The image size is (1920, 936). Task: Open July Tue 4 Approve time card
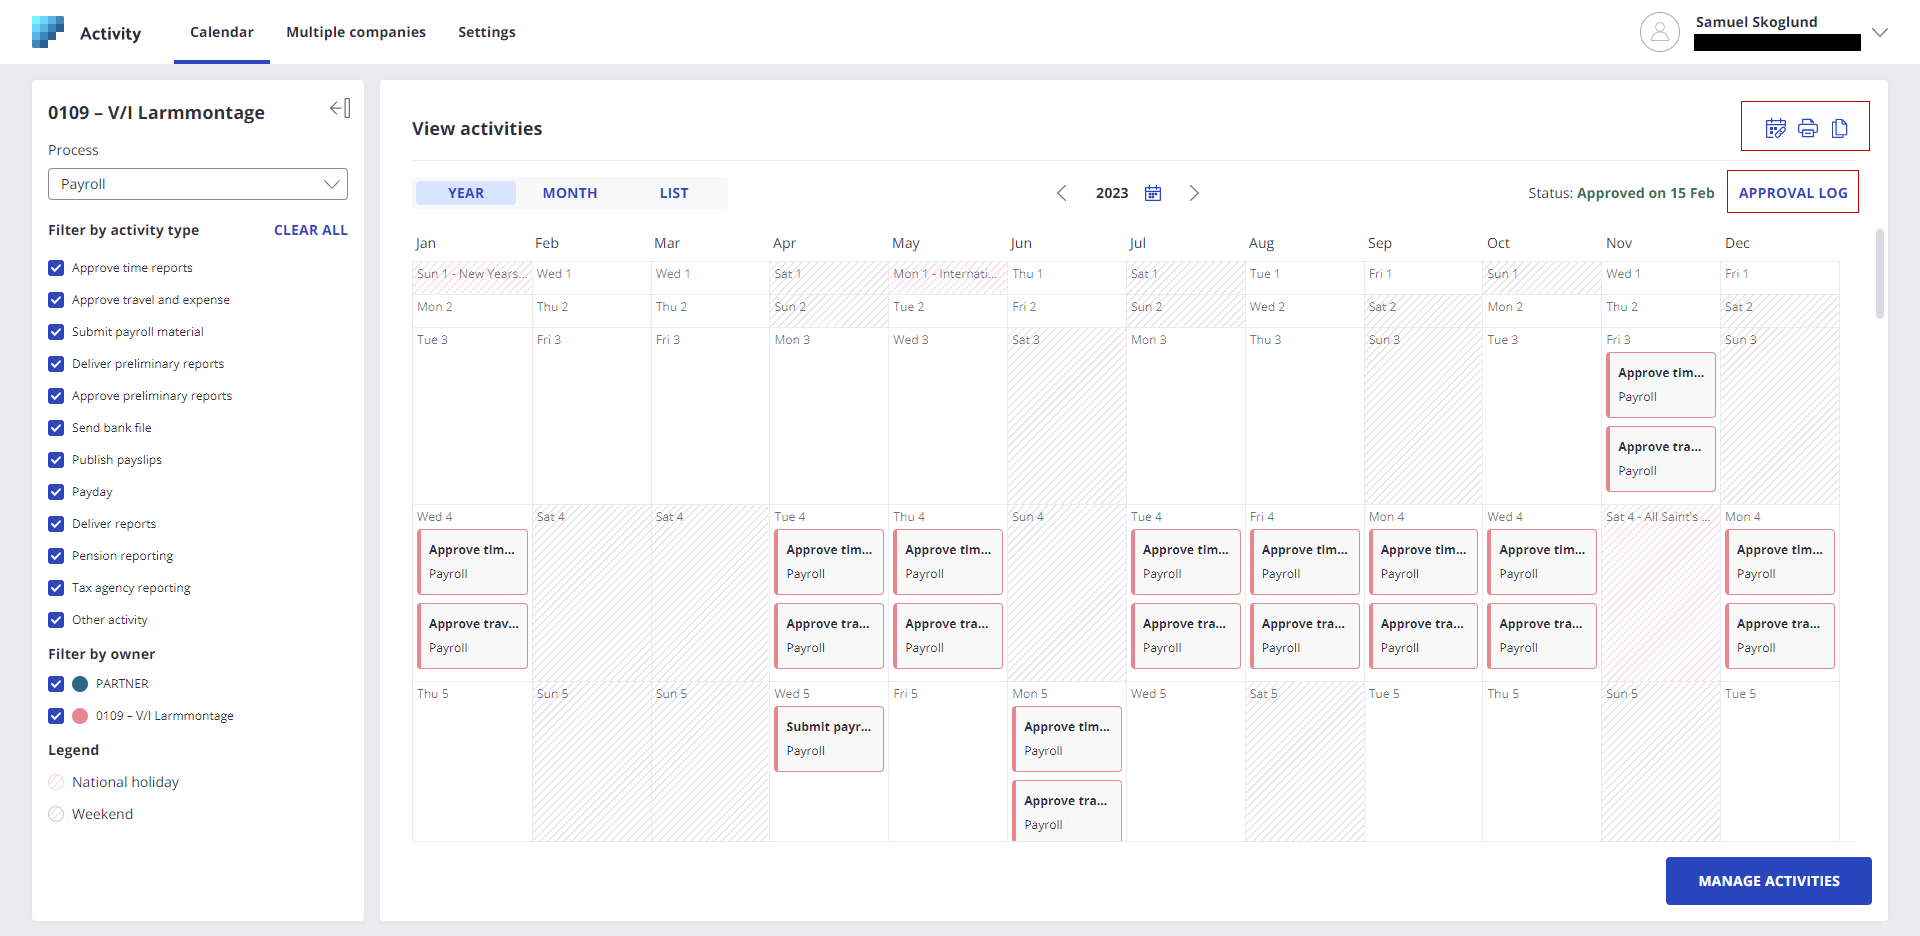(x=1186, y=562)
